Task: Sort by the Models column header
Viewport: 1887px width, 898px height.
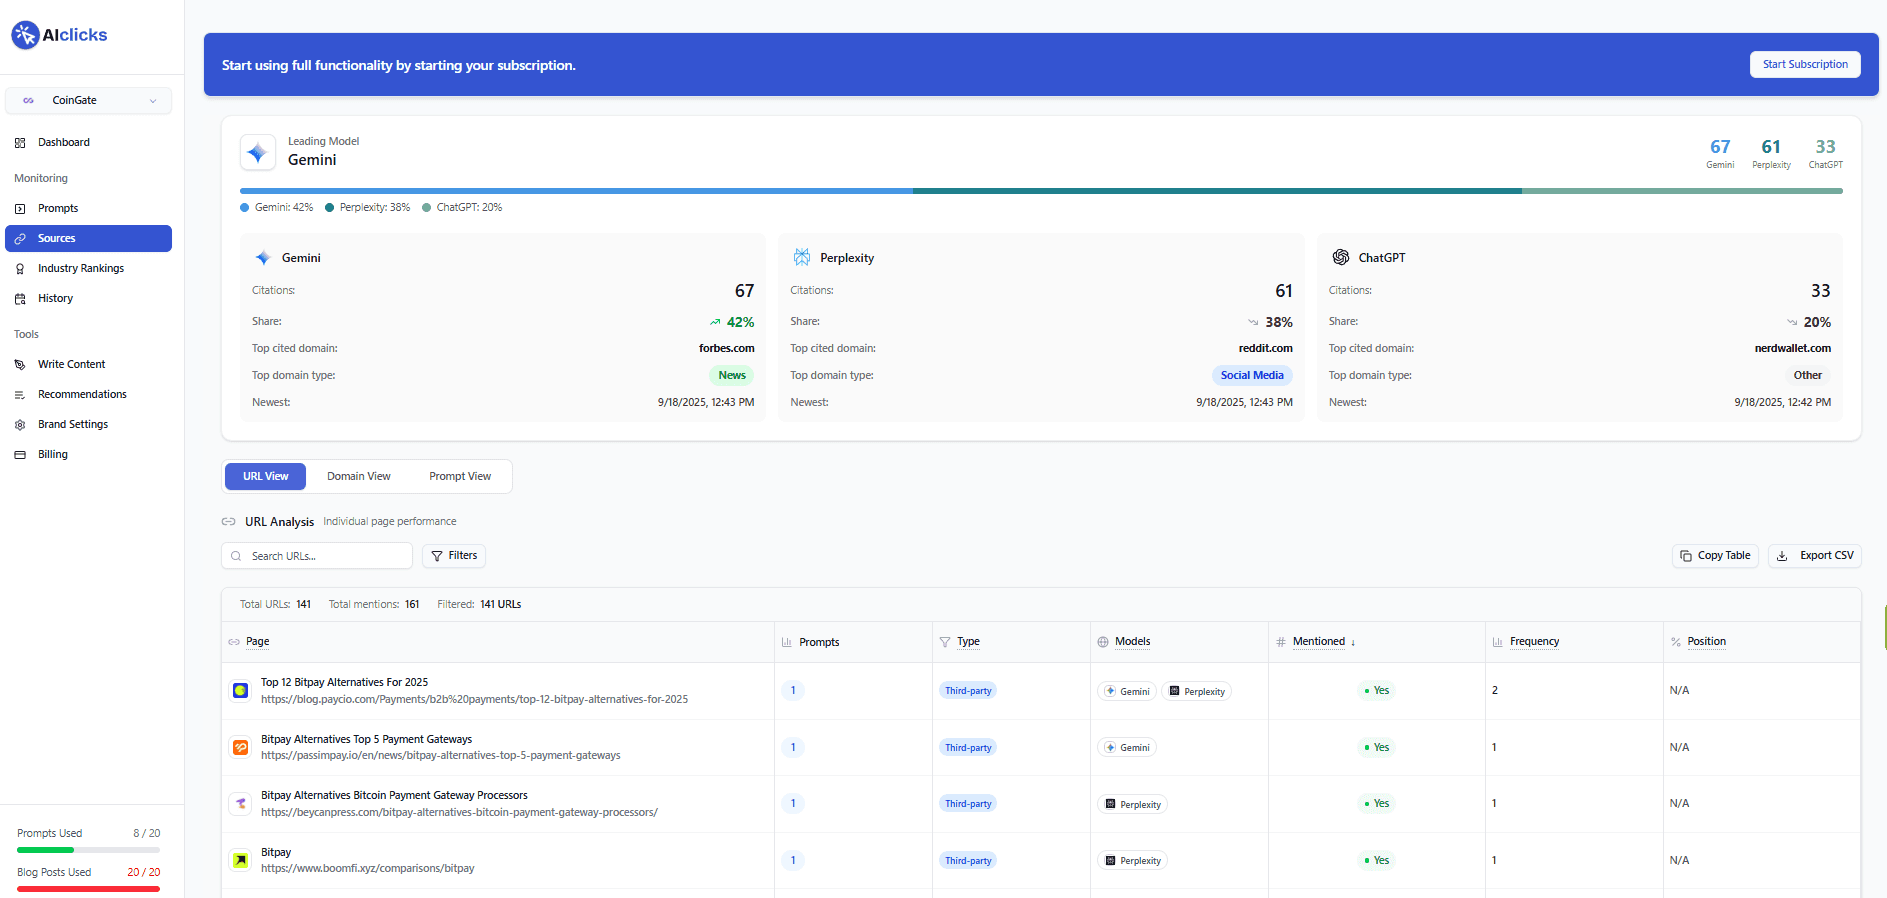Action: coord(1132,642)
